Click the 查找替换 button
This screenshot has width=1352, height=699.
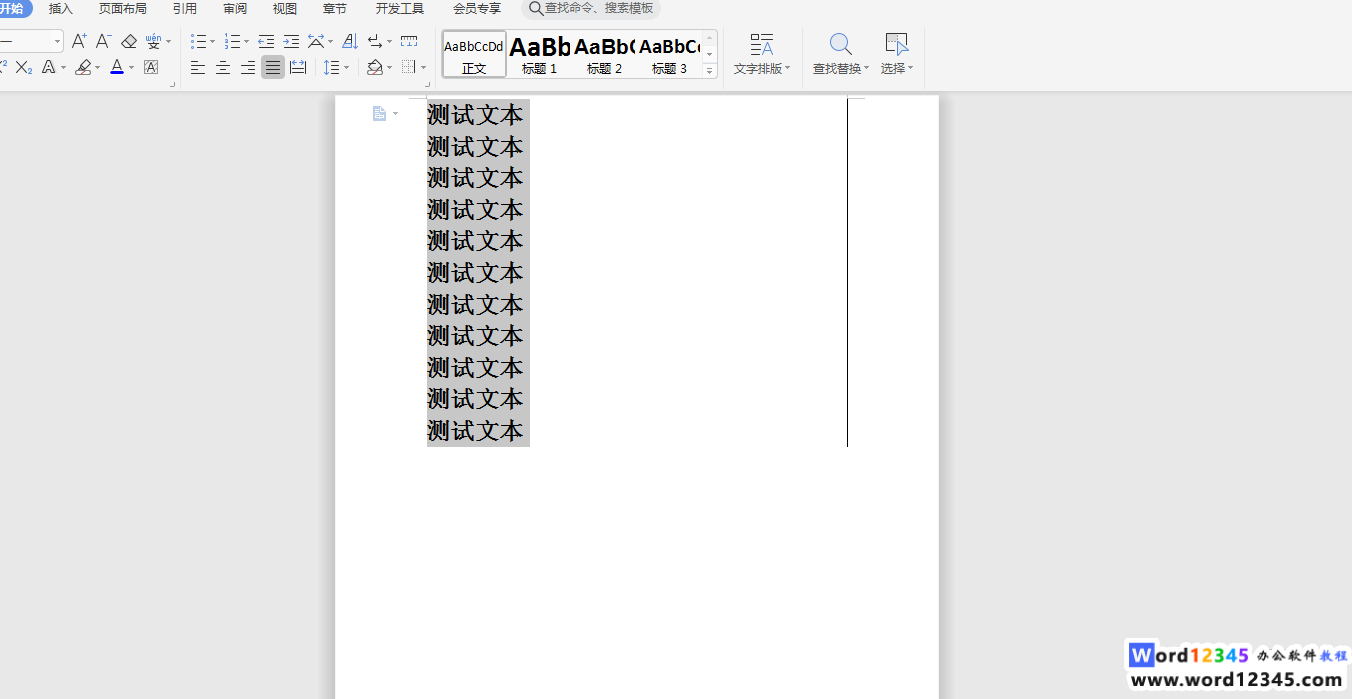pos(840,54)
